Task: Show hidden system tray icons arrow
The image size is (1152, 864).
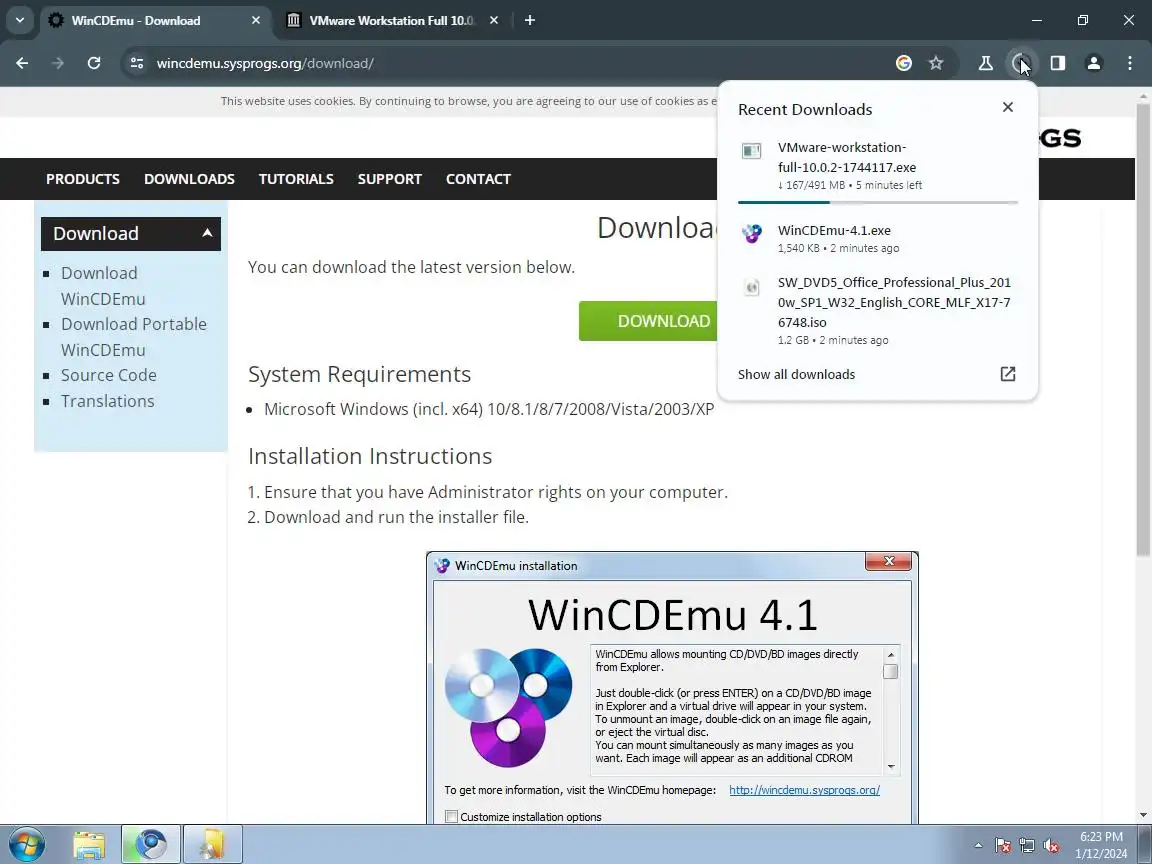Action: pyautogui.click(x=978, y=846)
